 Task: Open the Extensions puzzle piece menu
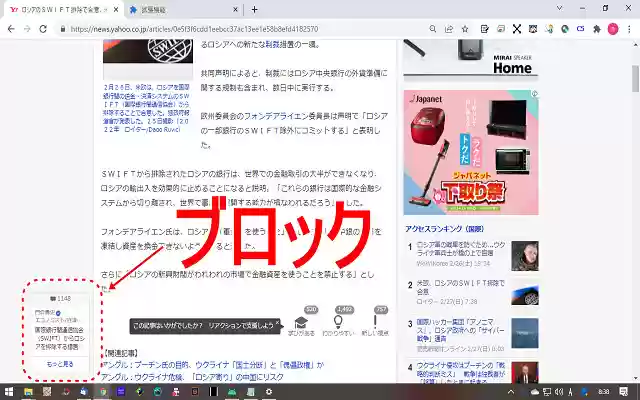(x=597, y=29)
